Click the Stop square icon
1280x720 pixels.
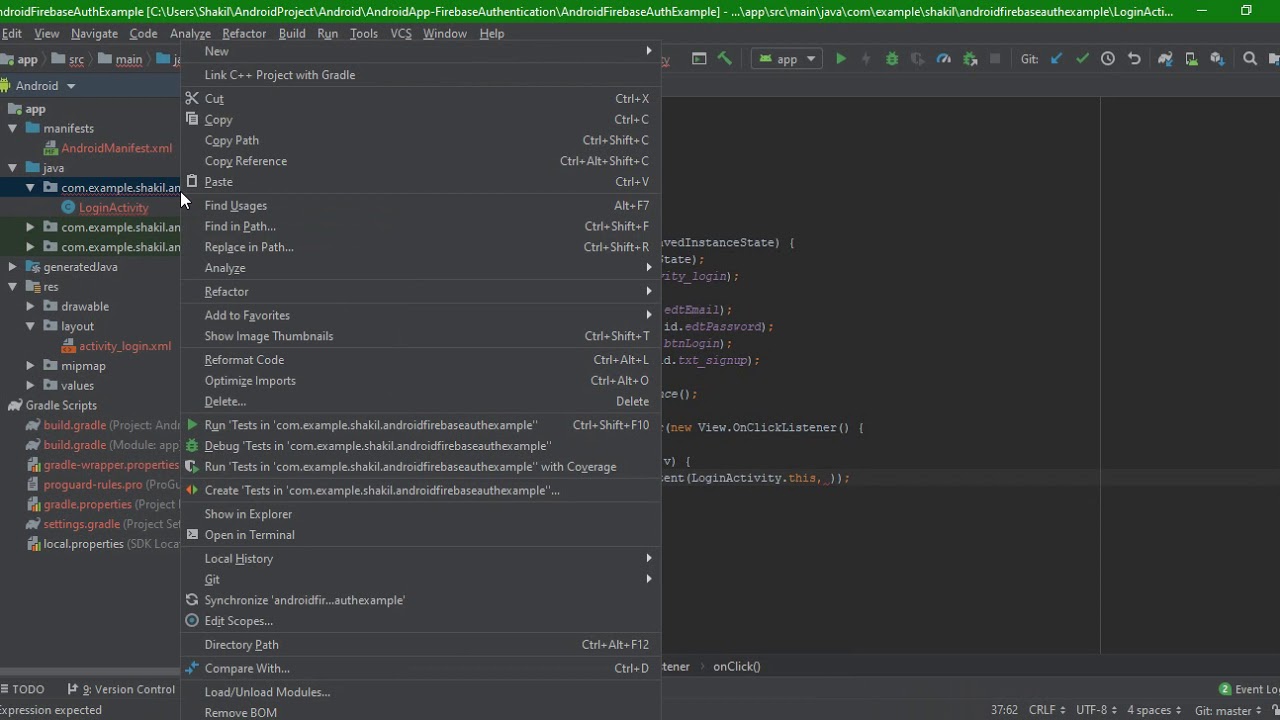(995, 59)
